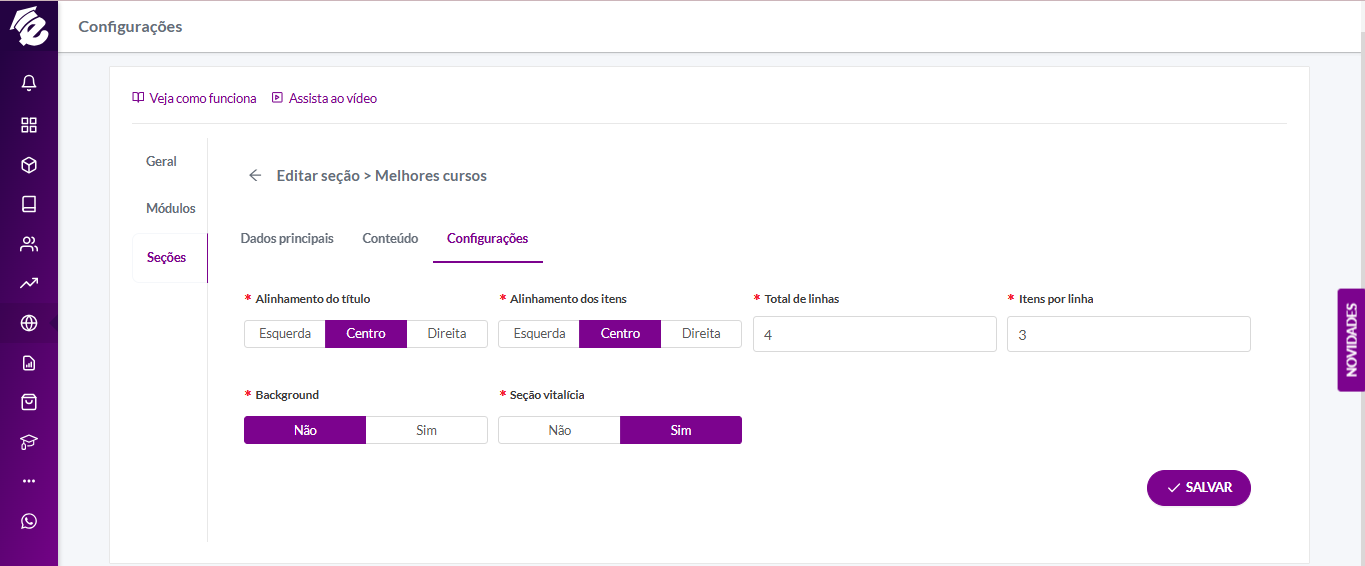Click the SALVAR button
This screenshot has width=1365, height=566.
(x=1199, y=488)
